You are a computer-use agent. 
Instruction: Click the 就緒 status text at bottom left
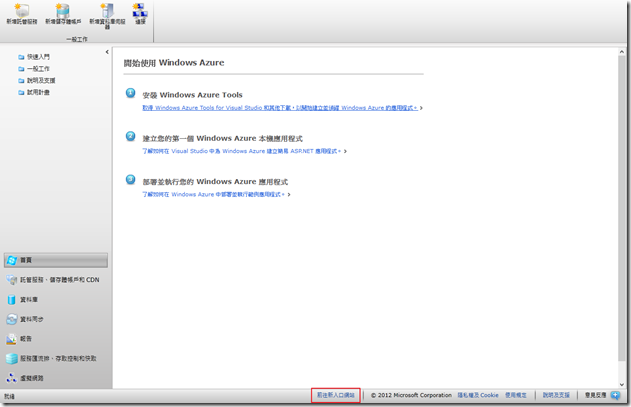9,397
